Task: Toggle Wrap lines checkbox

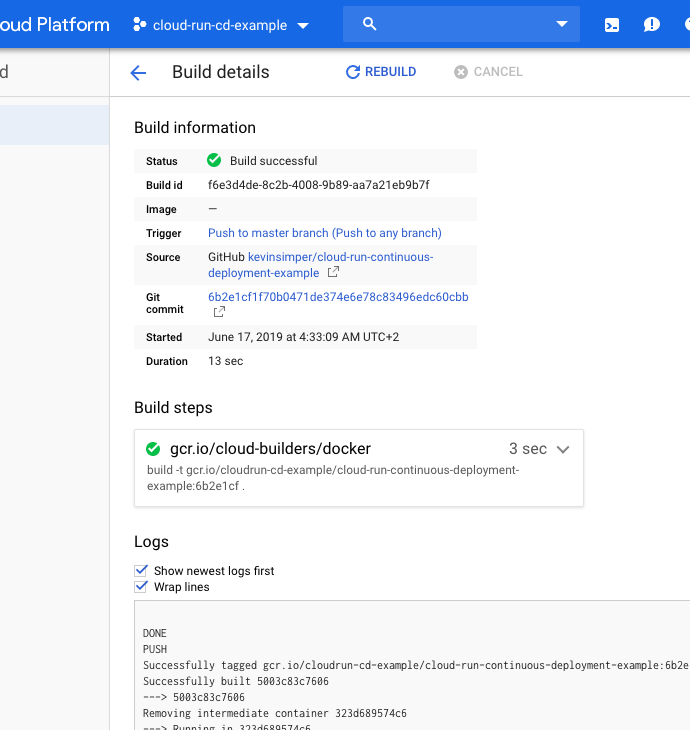Action: tap(141, 587)
